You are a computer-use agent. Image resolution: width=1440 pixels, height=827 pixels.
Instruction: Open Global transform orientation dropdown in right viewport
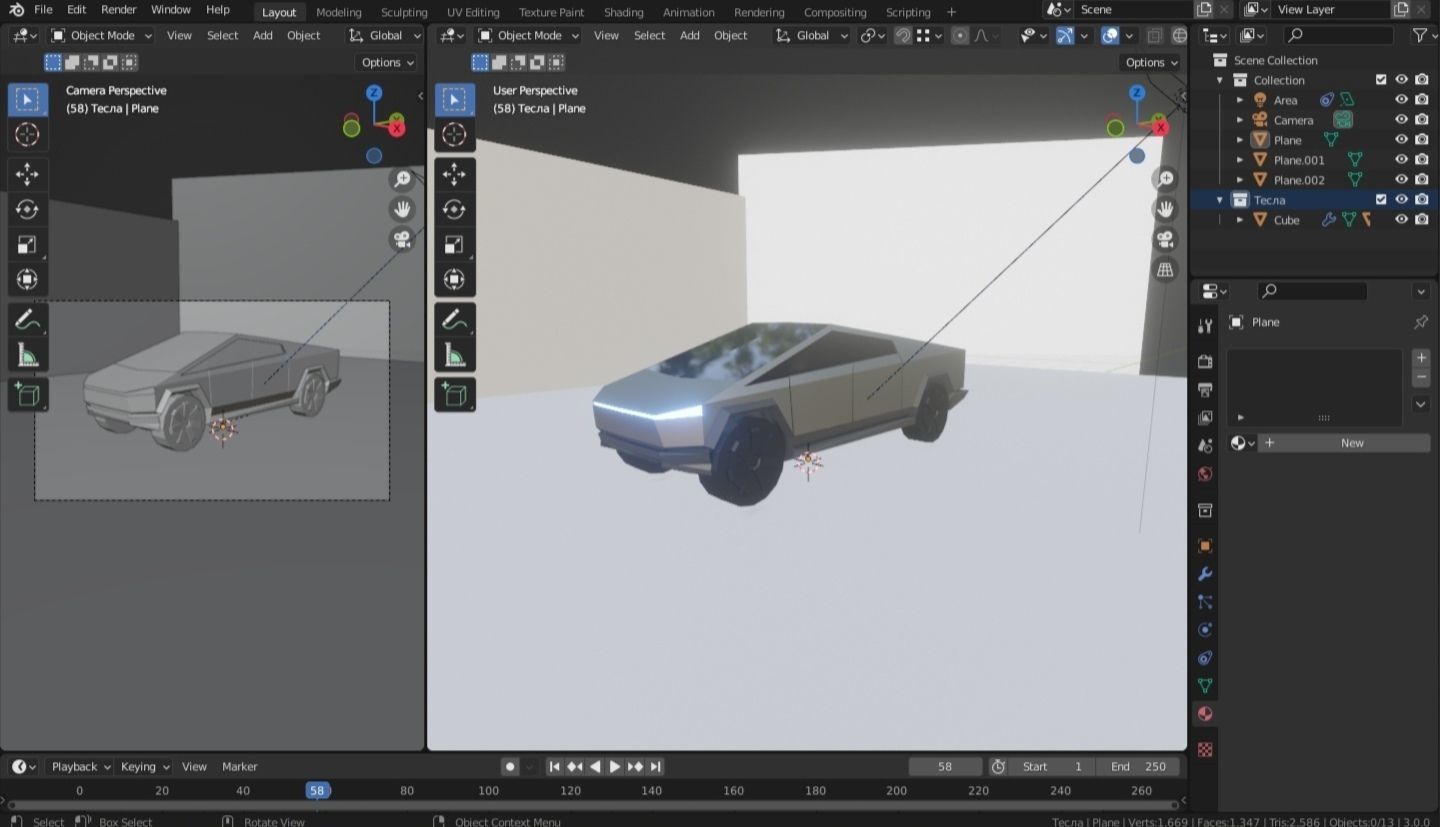(x=811, y=35)
